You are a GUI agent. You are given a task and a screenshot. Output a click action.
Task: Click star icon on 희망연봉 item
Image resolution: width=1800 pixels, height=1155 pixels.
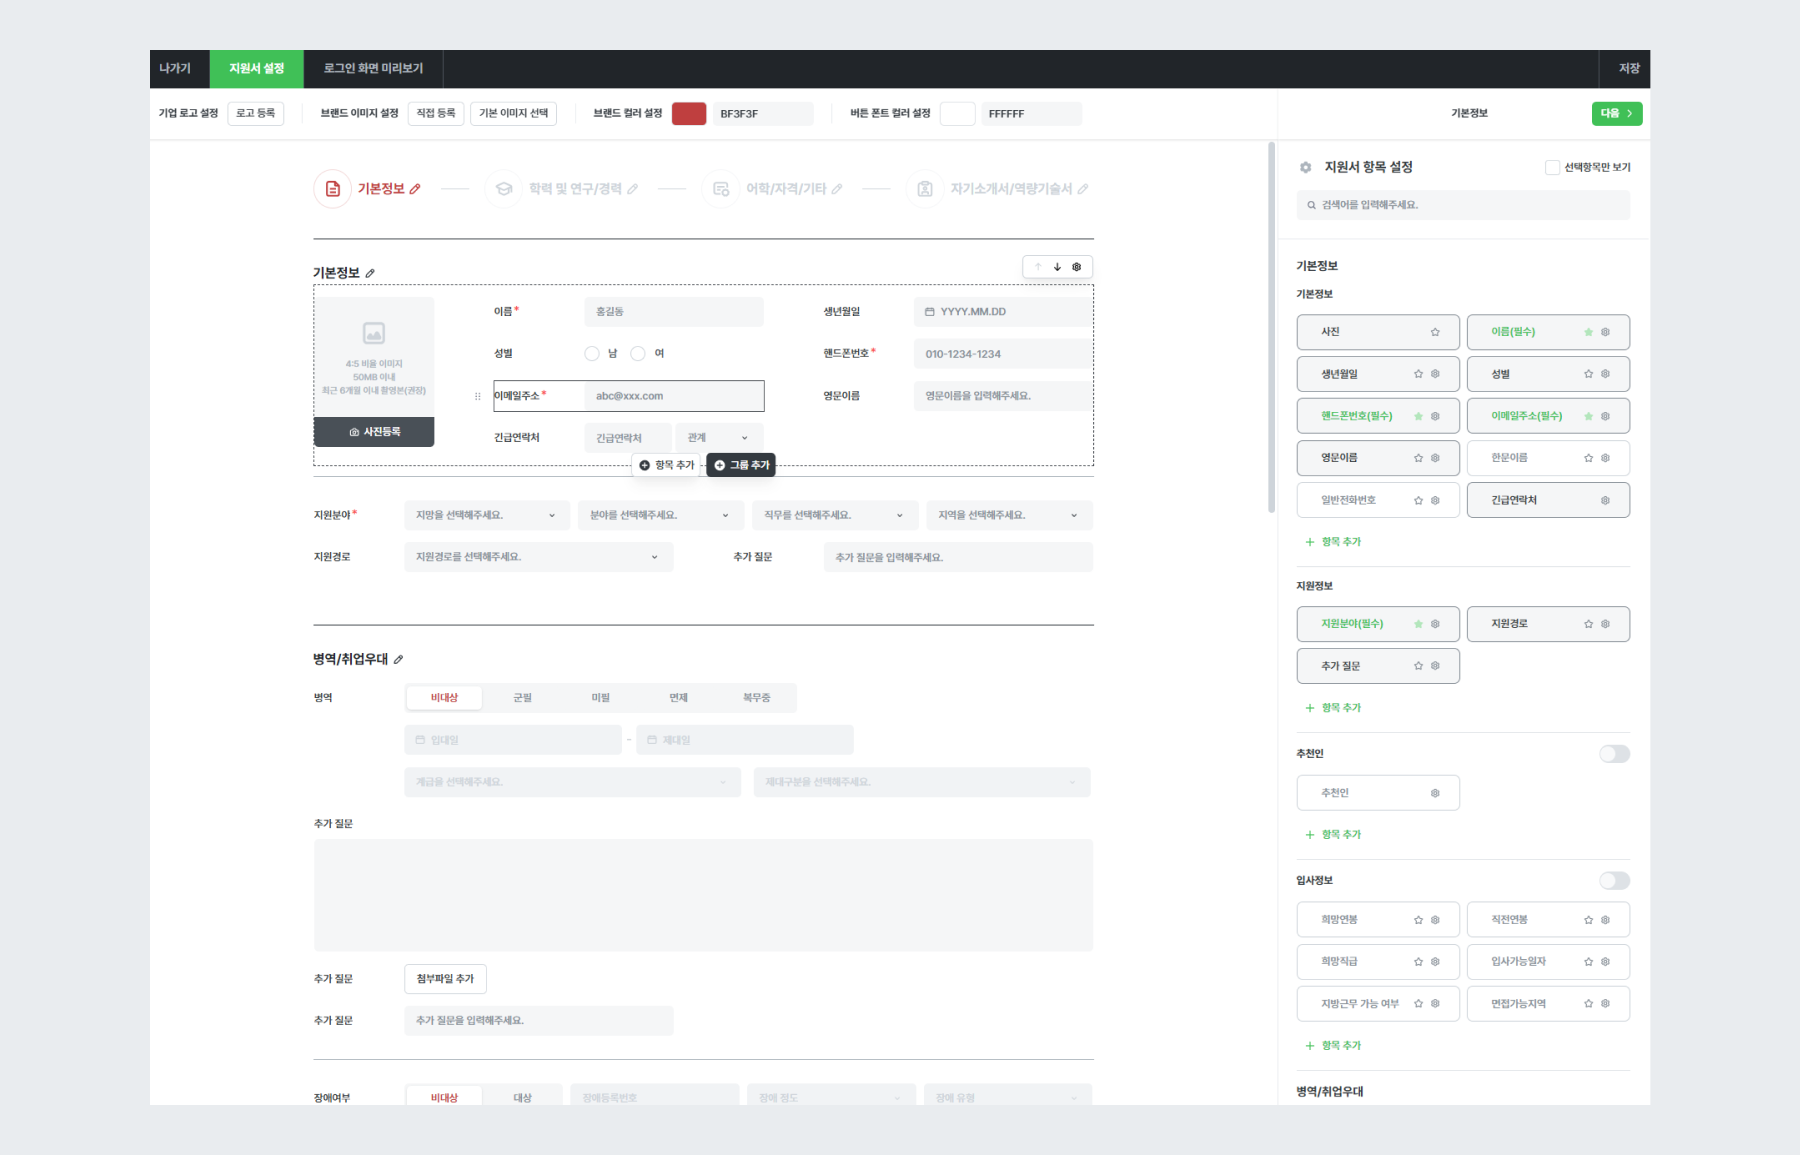point(1418,920)
